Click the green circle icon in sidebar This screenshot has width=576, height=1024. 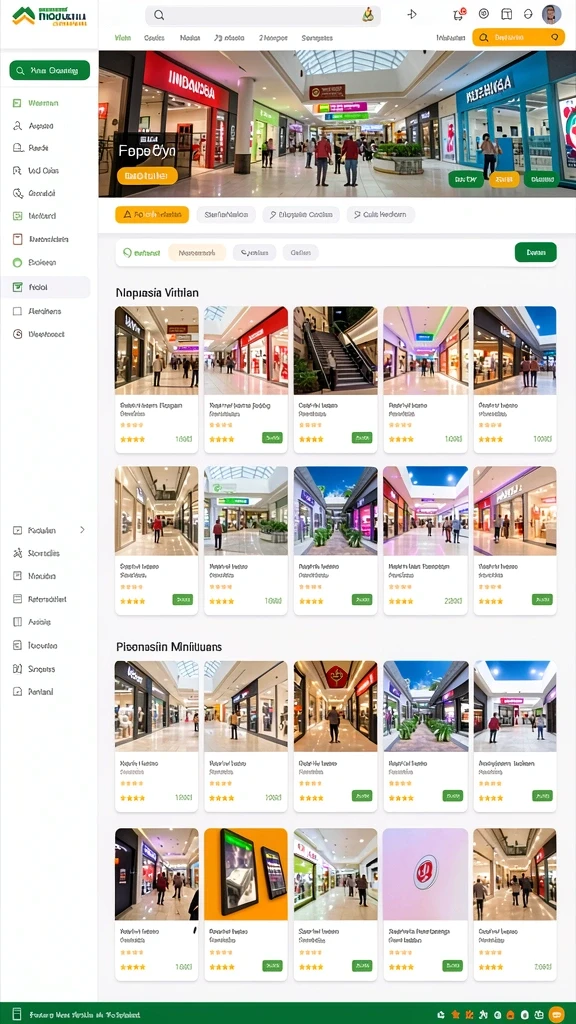[x=18, y=263]
